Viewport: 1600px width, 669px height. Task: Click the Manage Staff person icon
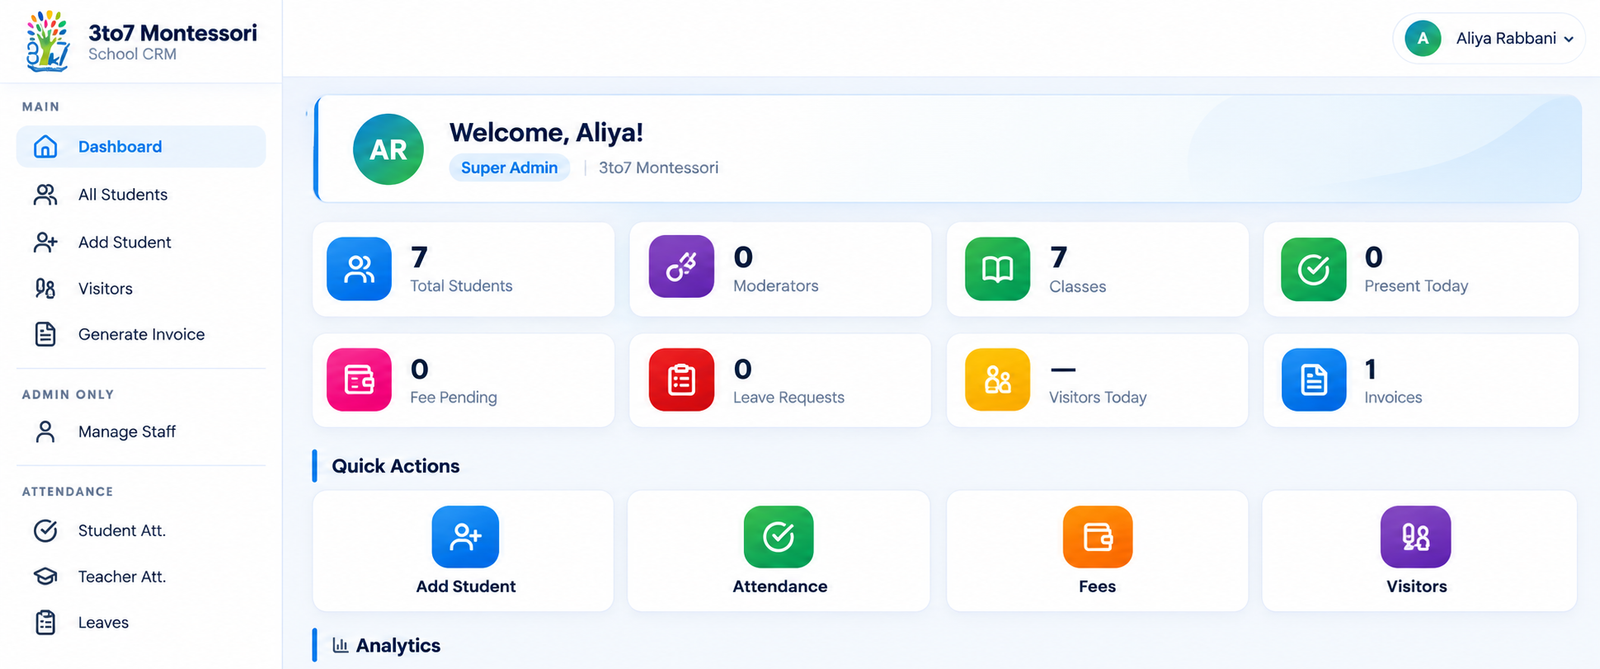point(45,432)
